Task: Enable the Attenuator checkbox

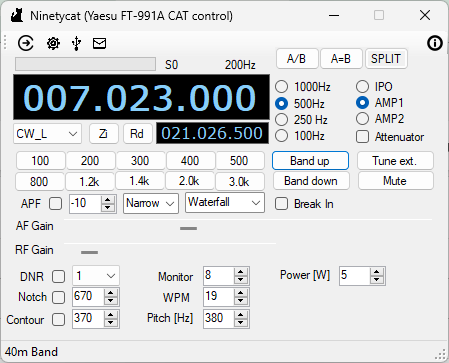Action: (x=362, y=137)
